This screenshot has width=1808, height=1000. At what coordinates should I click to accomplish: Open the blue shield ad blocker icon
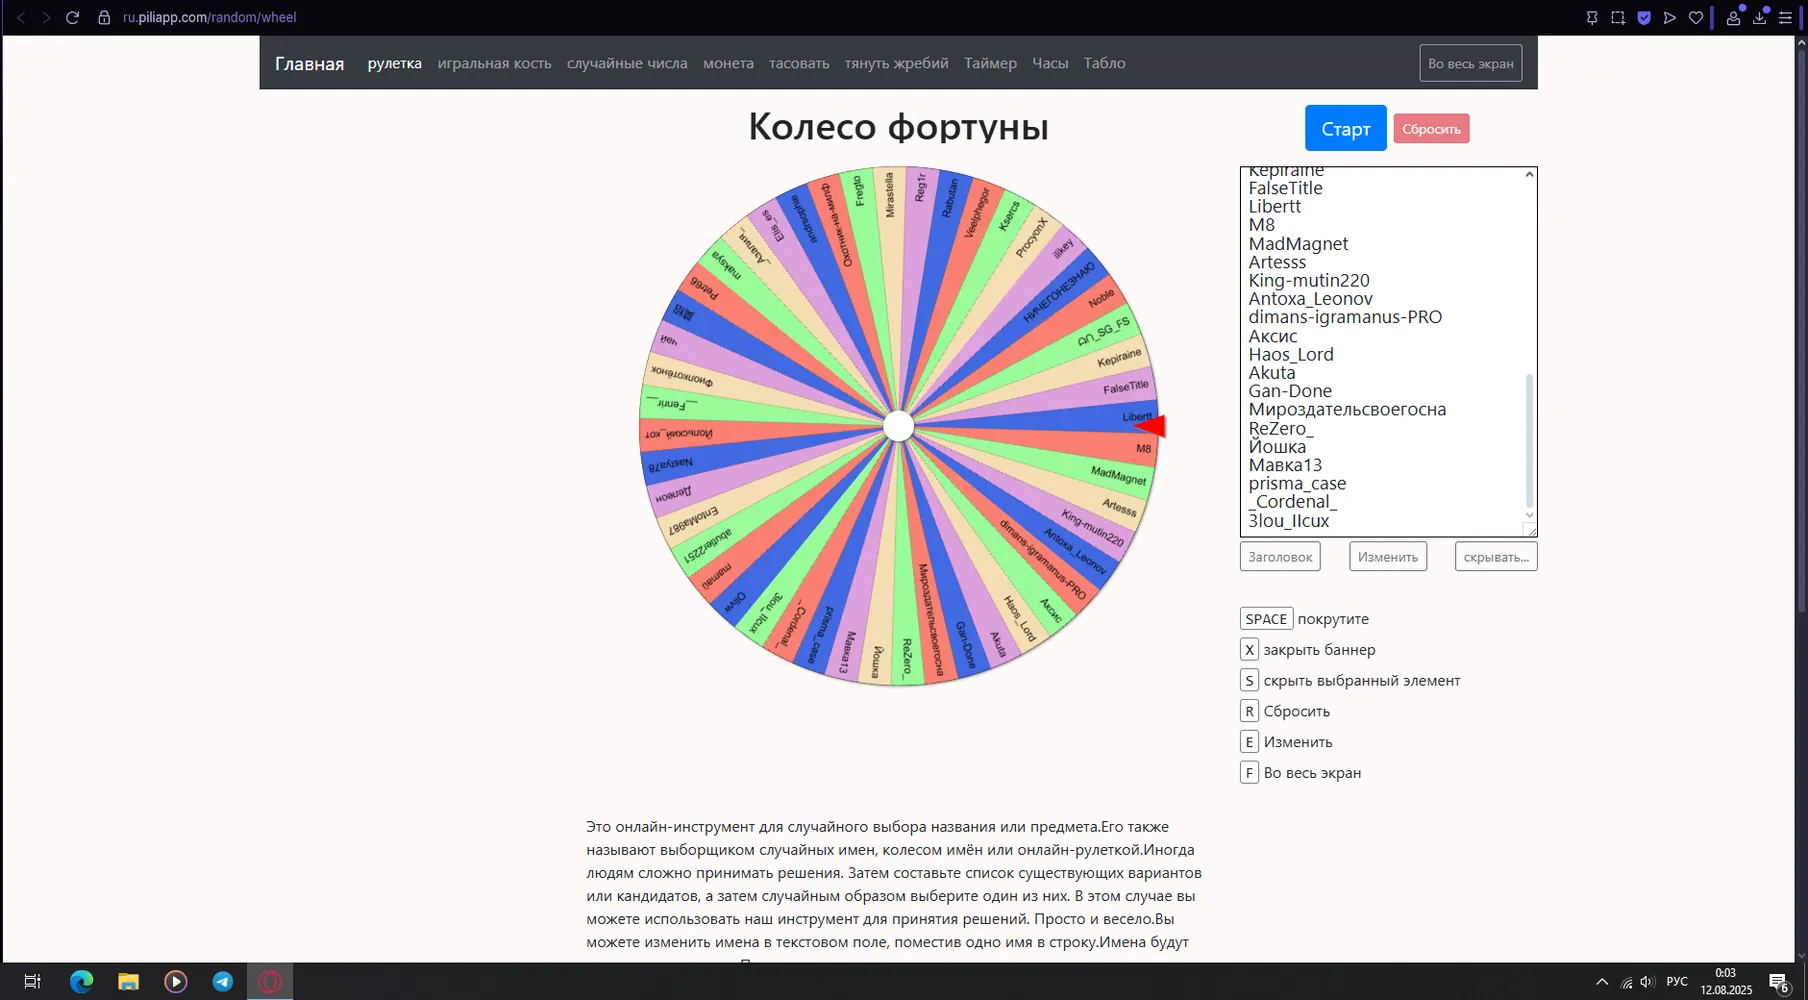pos(1644,17)
